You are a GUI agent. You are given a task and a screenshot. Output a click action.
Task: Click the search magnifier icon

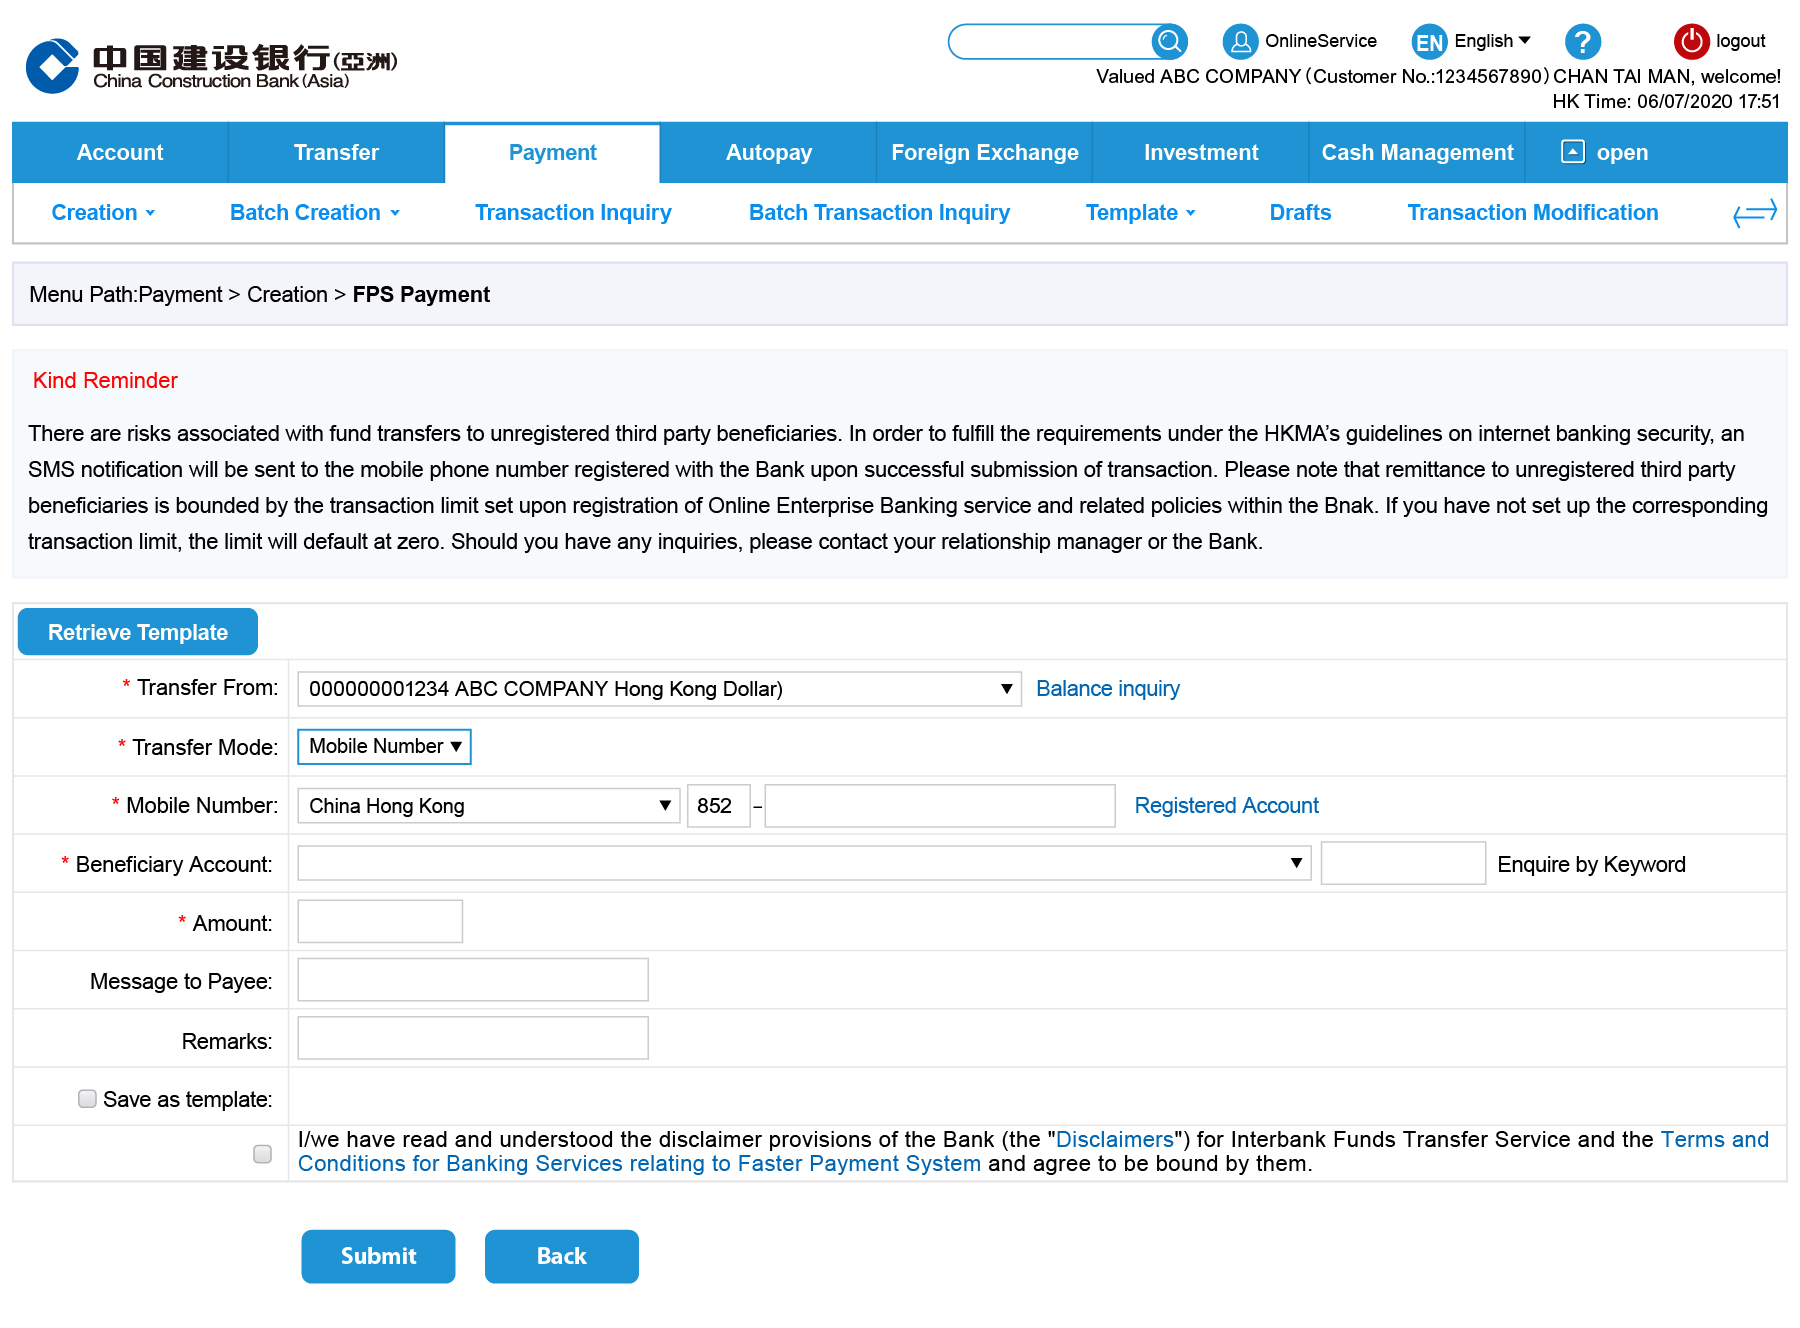point(1169,41)
